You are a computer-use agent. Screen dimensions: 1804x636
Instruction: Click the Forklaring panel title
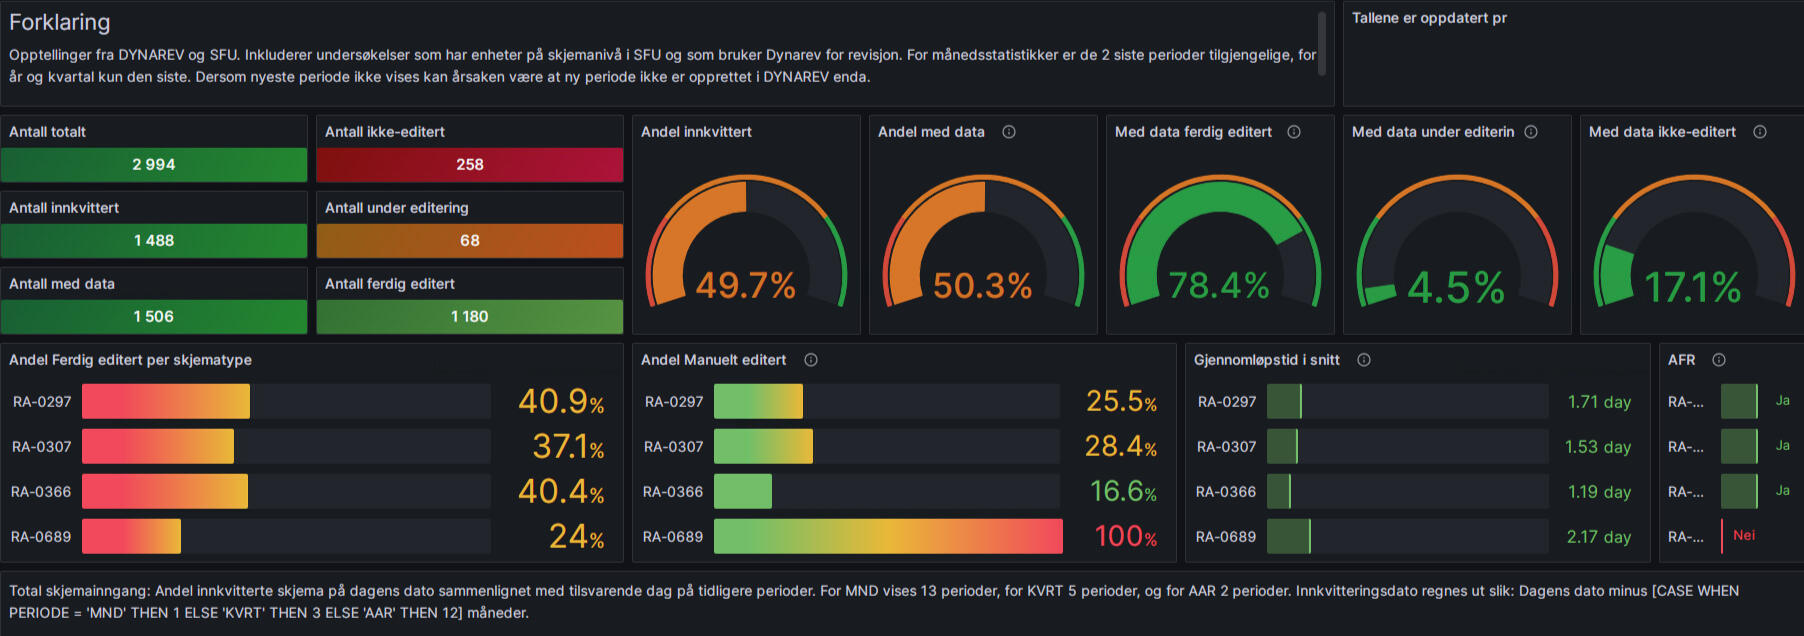click(x=60, y=22)
